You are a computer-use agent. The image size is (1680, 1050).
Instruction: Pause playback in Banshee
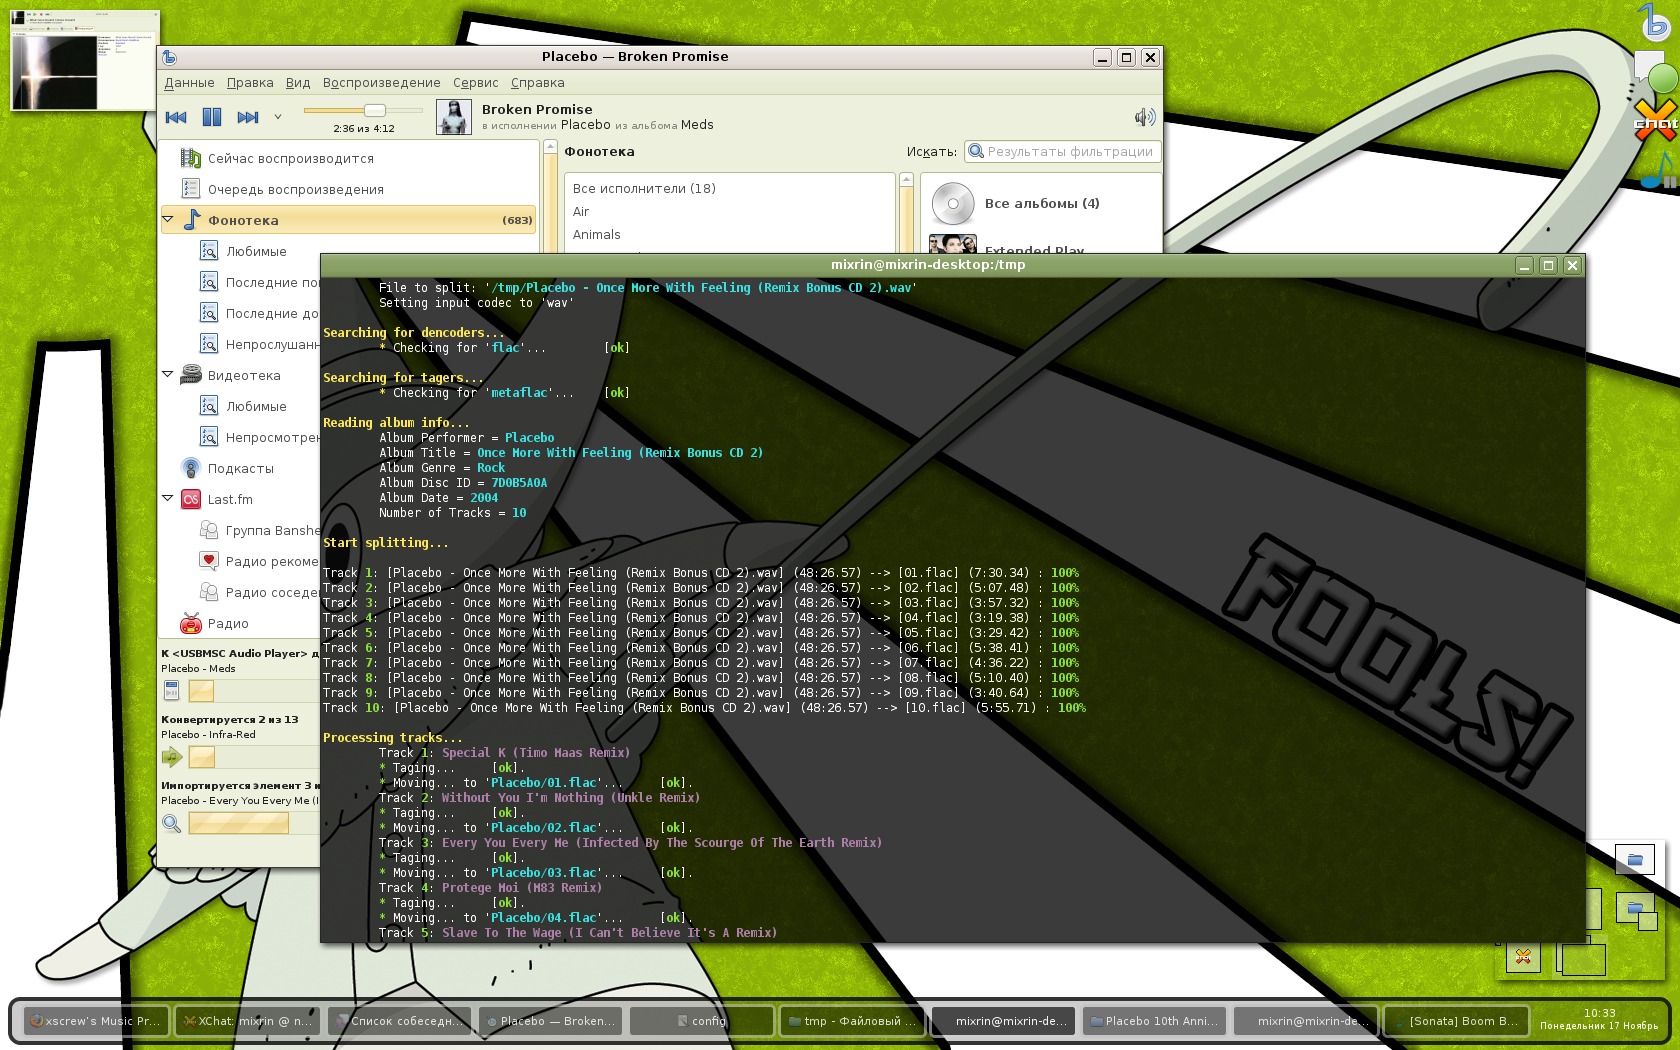point(212,117)
